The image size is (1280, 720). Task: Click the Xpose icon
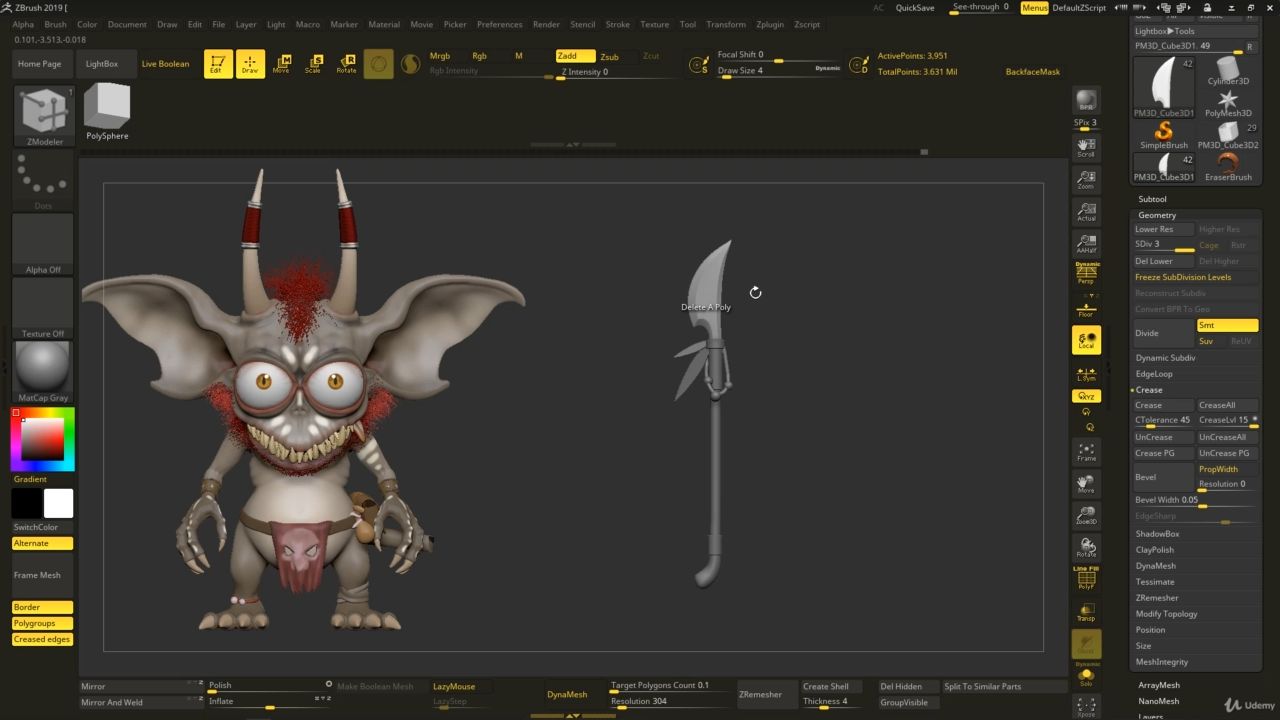[x=1086, y=708]
